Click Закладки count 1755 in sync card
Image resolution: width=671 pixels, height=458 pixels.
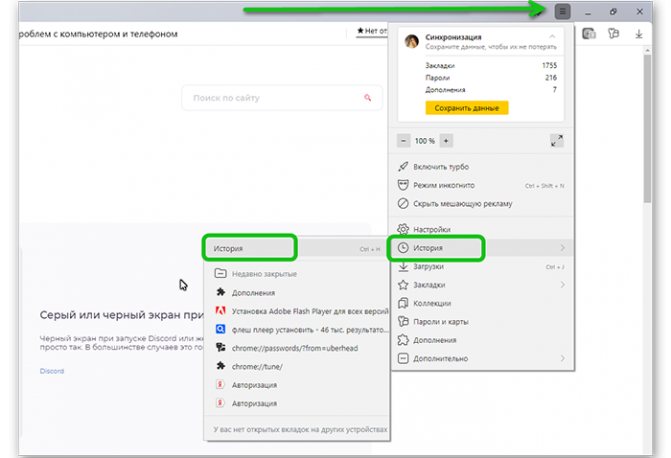(x=549, y=65)
